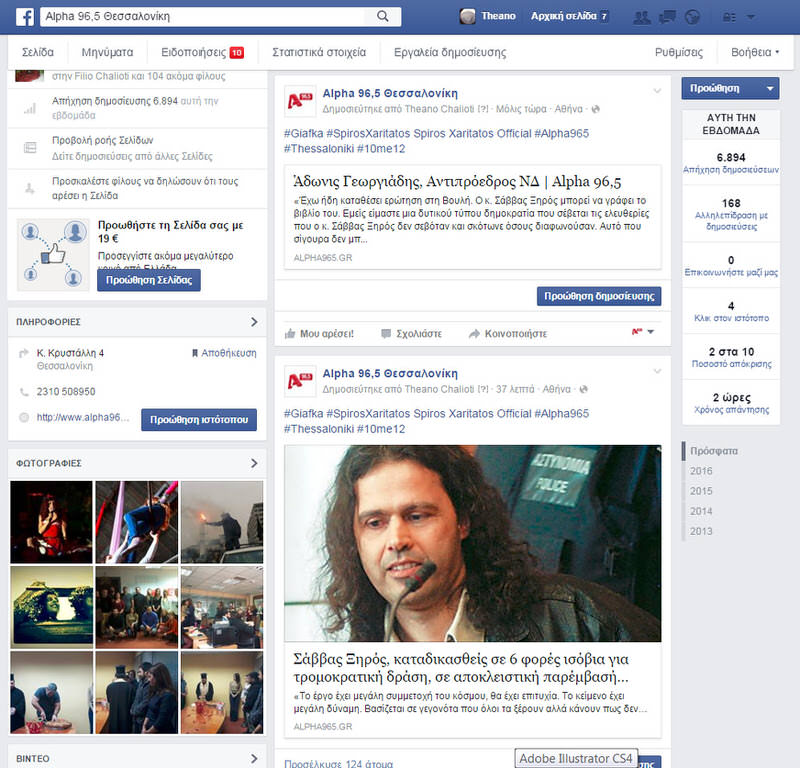Switch to the Μηνύματα tab
The height and width of the screenshot is (768, 800).
click(107, 52)
